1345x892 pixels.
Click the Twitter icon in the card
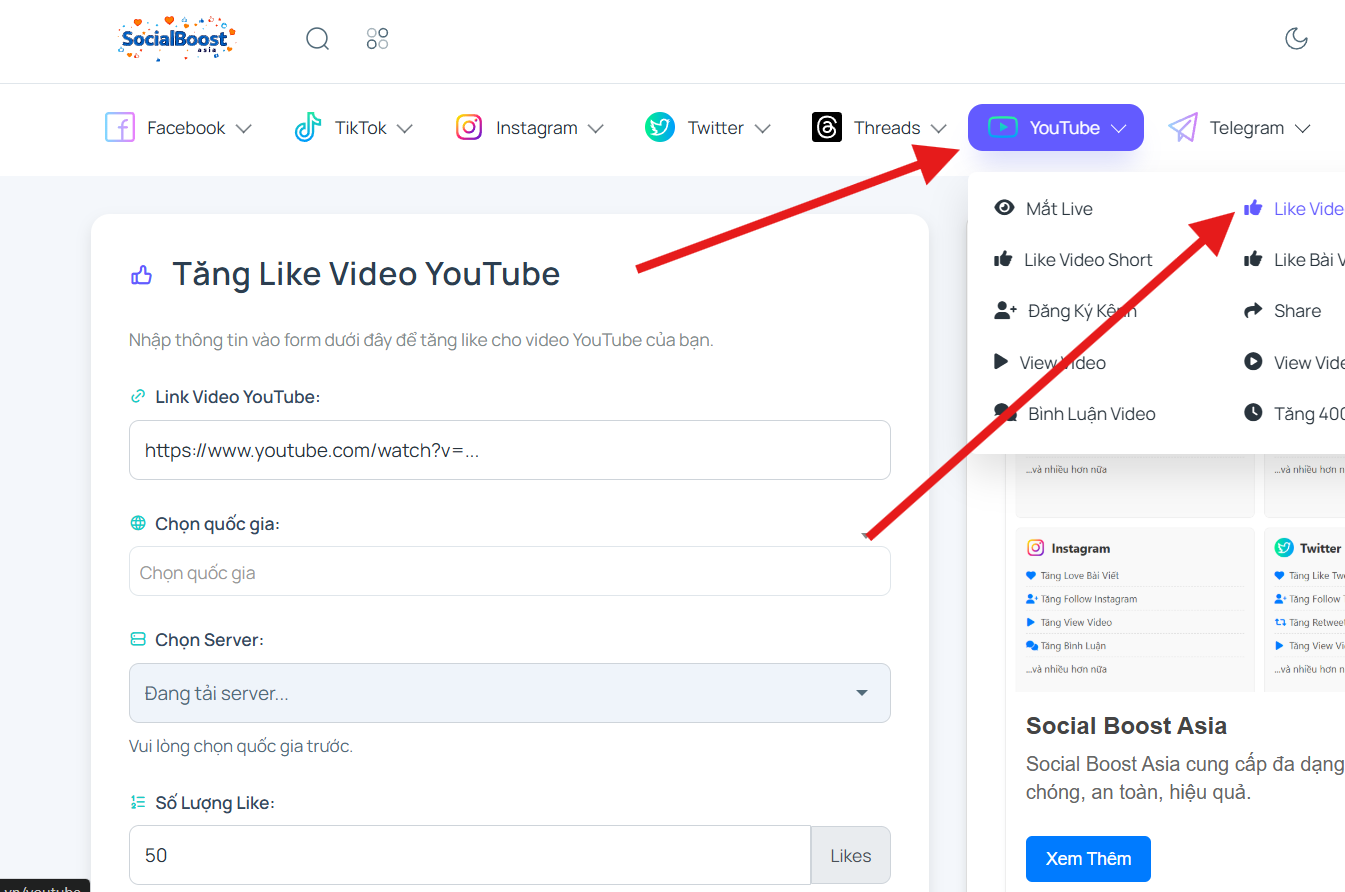[1284, 548]
